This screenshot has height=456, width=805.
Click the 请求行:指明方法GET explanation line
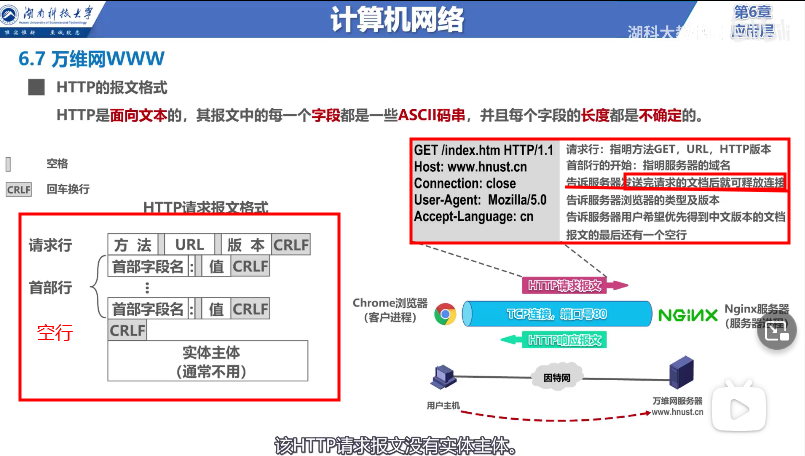pos(668,149)
